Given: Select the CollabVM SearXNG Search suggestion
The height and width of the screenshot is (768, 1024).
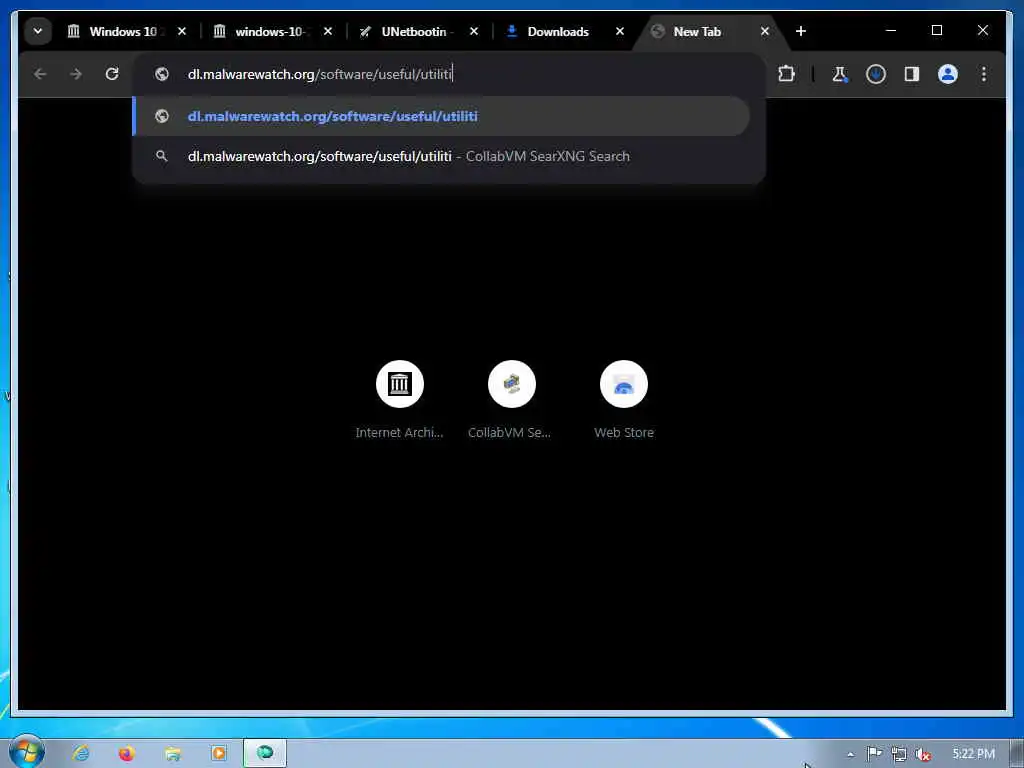Looking at the screenshot, I should tap(441, 156).
